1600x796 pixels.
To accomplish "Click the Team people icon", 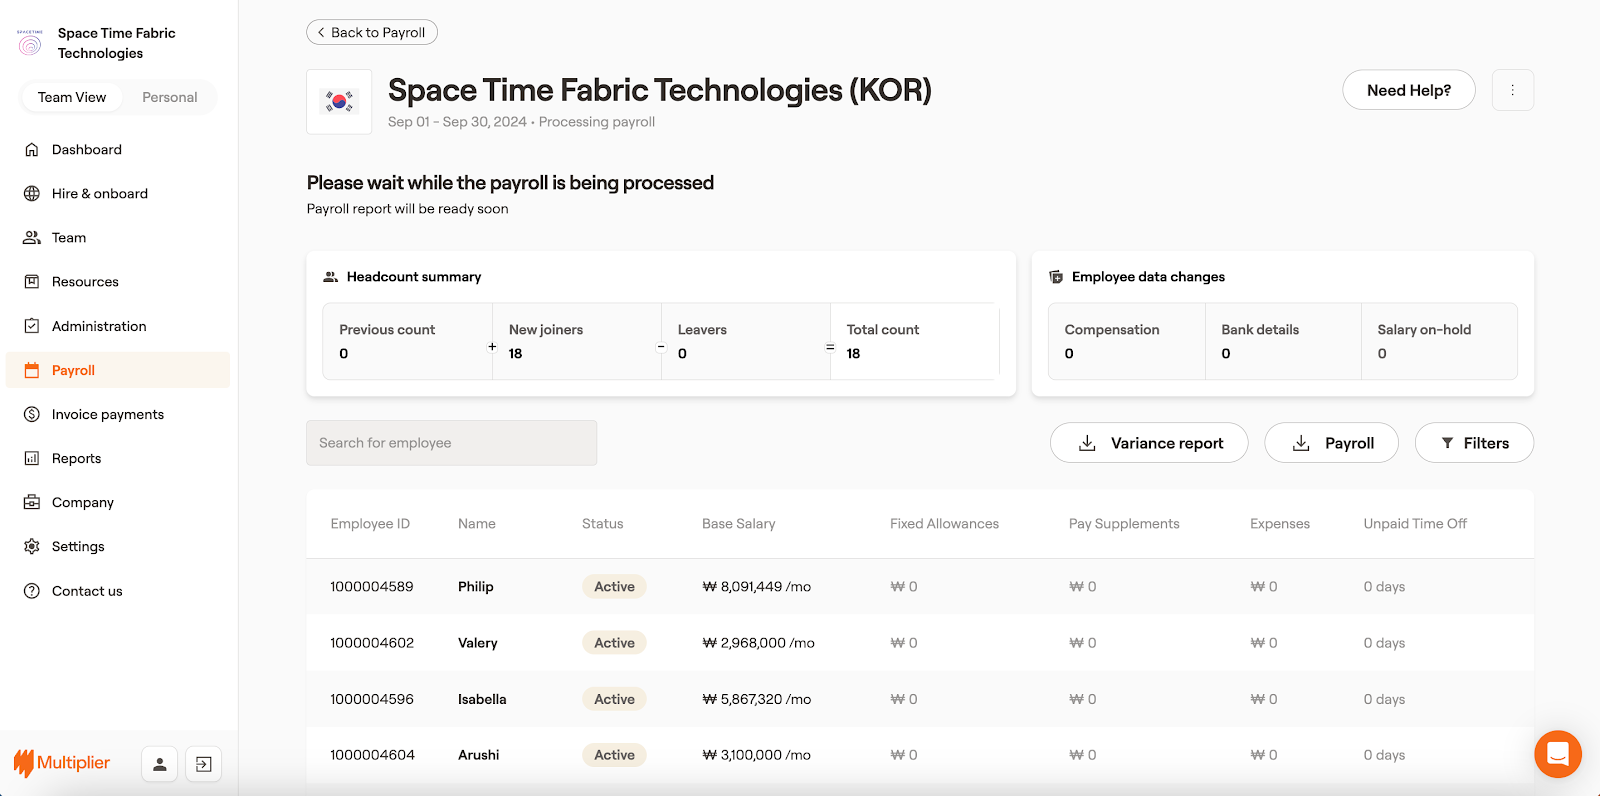I will coord(32,237).
